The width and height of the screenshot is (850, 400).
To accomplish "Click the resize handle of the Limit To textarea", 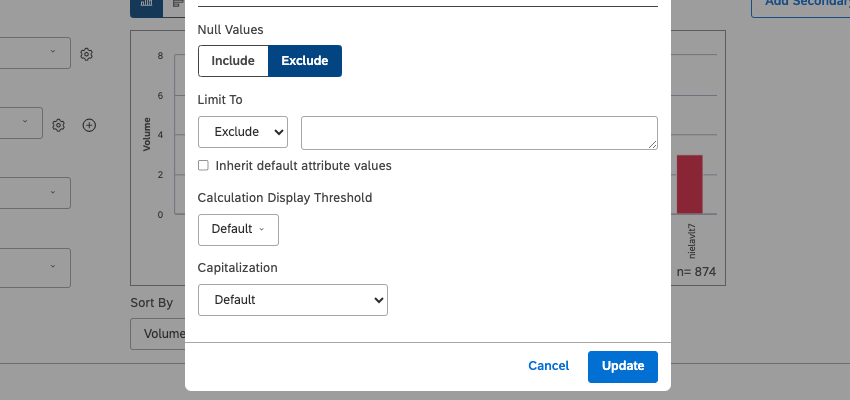I will pos(652,144).
